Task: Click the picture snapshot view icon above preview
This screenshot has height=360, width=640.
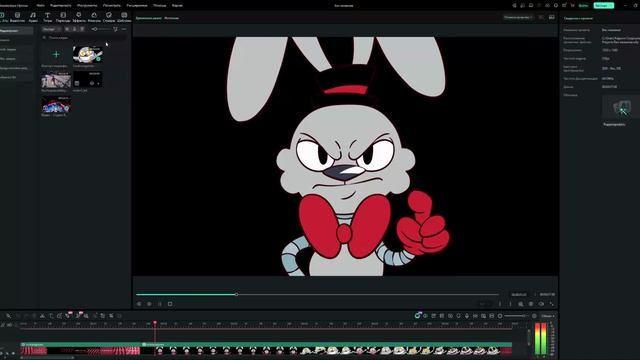Action: pyautogui.click(x=551, y=18)
